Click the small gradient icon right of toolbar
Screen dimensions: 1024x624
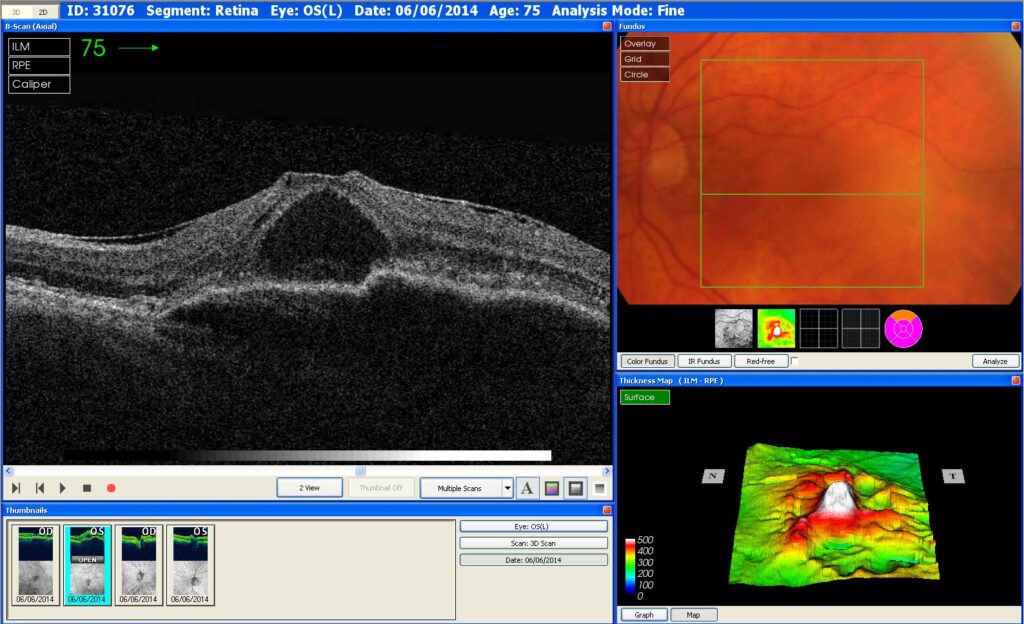600,488
